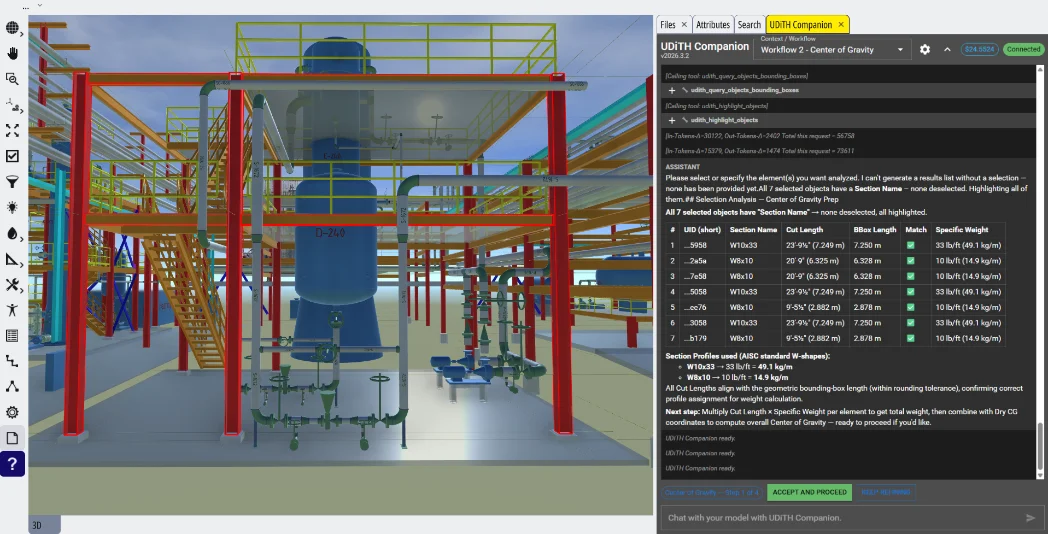This screenshot has height=534, width=1048.
Task: Send chat message with paper plane icon
Action: [1031, 517]
